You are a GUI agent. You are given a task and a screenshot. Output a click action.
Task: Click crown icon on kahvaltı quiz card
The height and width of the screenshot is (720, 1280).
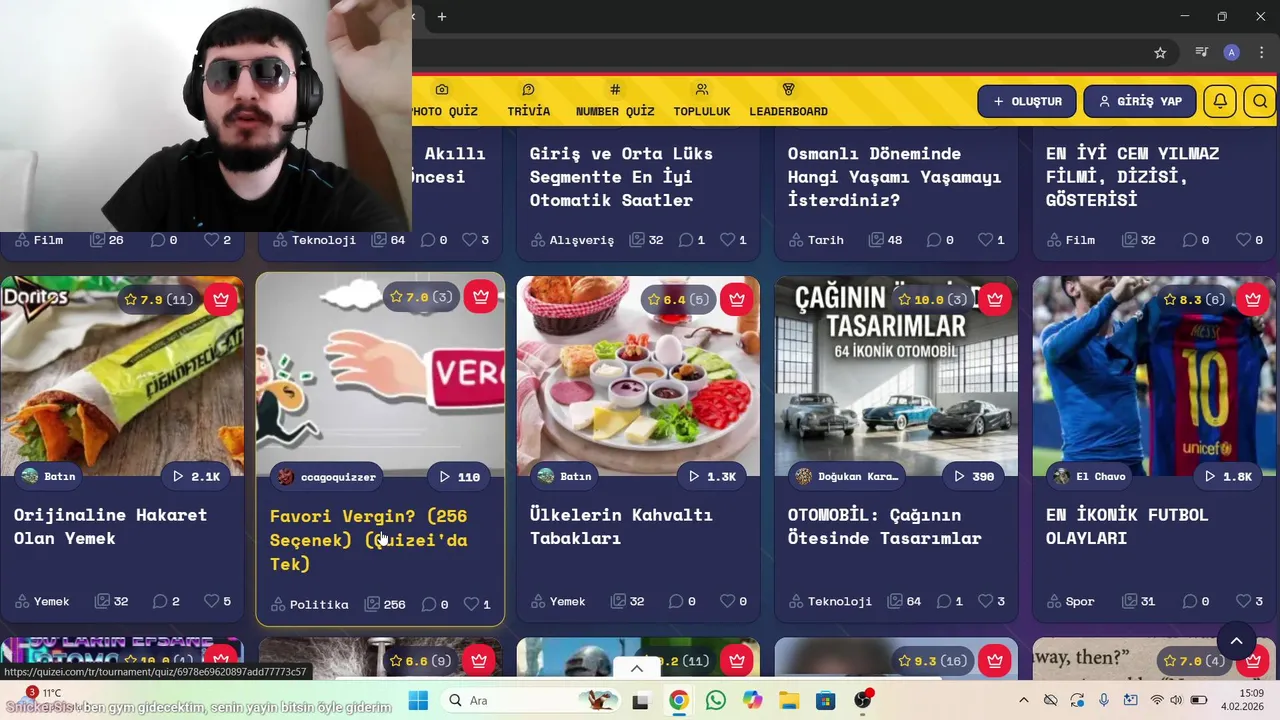(737, 298)
